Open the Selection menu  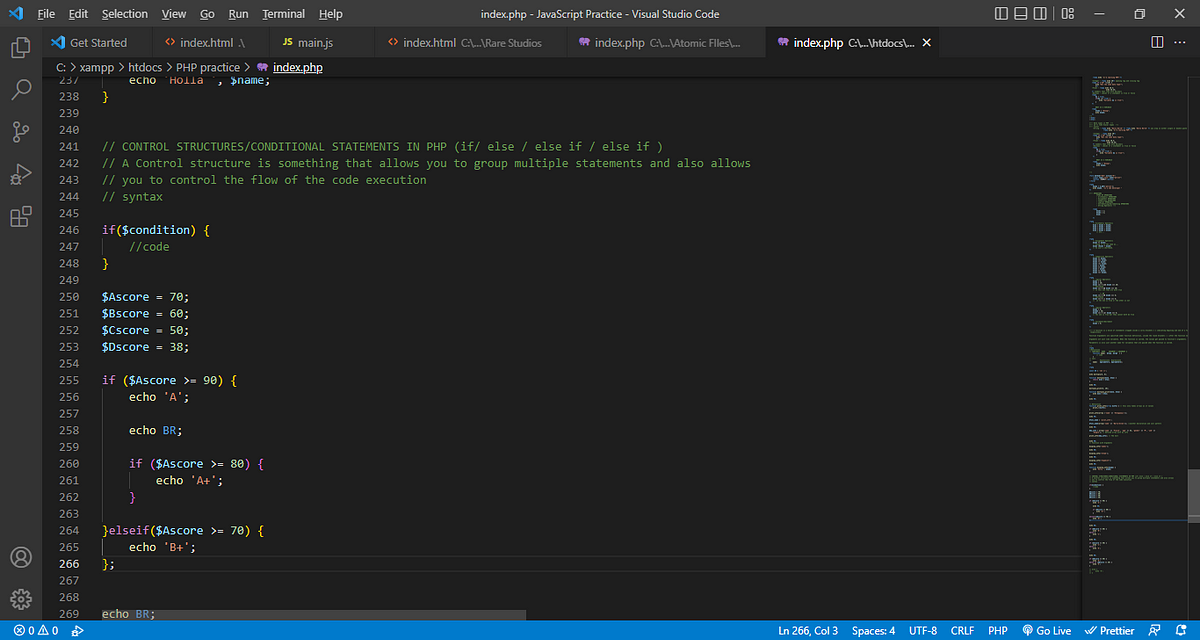[125, 14]
